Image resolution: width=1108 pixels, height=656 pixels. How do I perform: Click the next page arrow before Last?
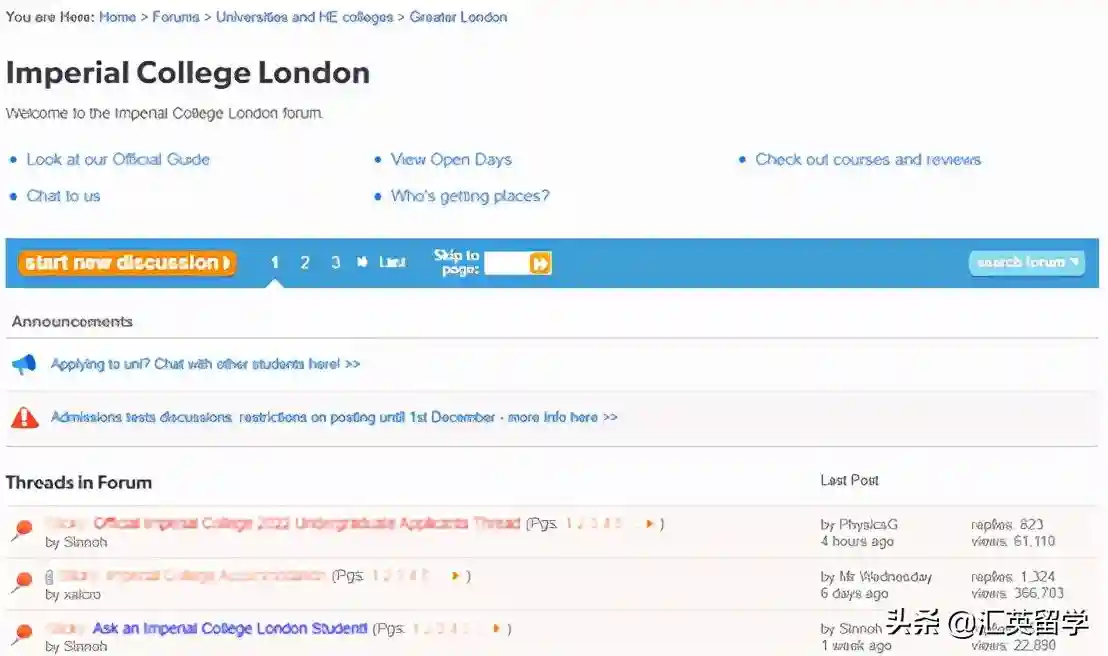pos(362,263)
